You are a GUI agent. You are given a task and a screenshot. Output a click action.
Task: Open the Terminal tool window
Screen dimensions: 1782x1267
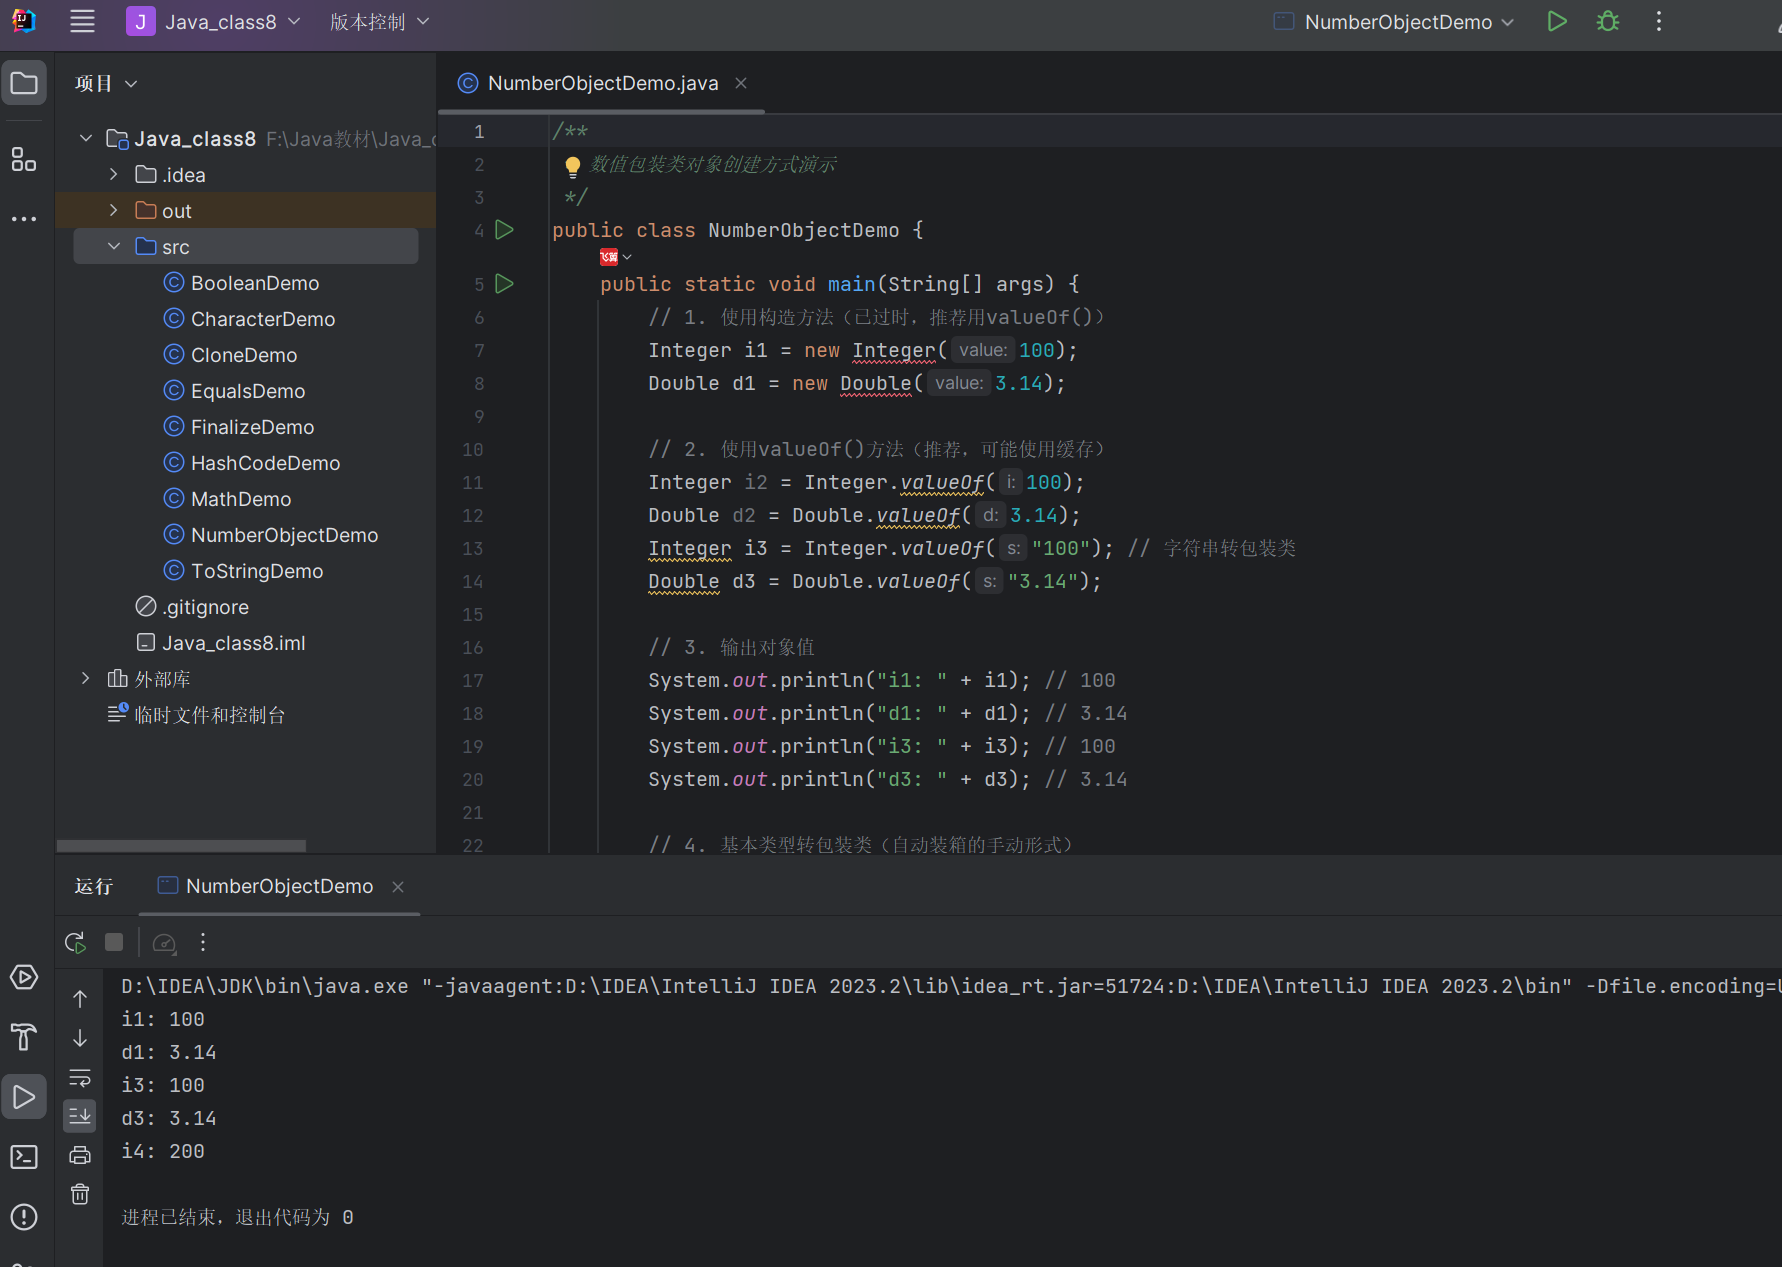[x=24, y=1157]
